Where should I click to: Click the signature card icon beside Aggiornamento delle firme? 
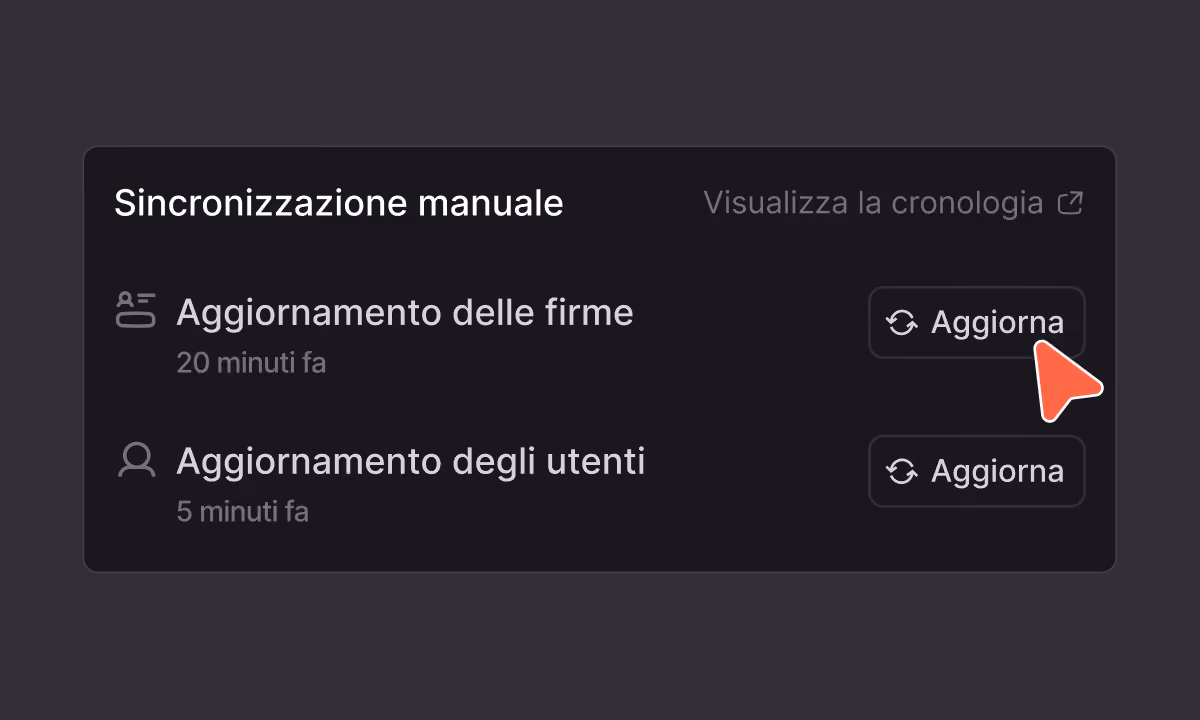pyautogui.click(x=136, y=310)
